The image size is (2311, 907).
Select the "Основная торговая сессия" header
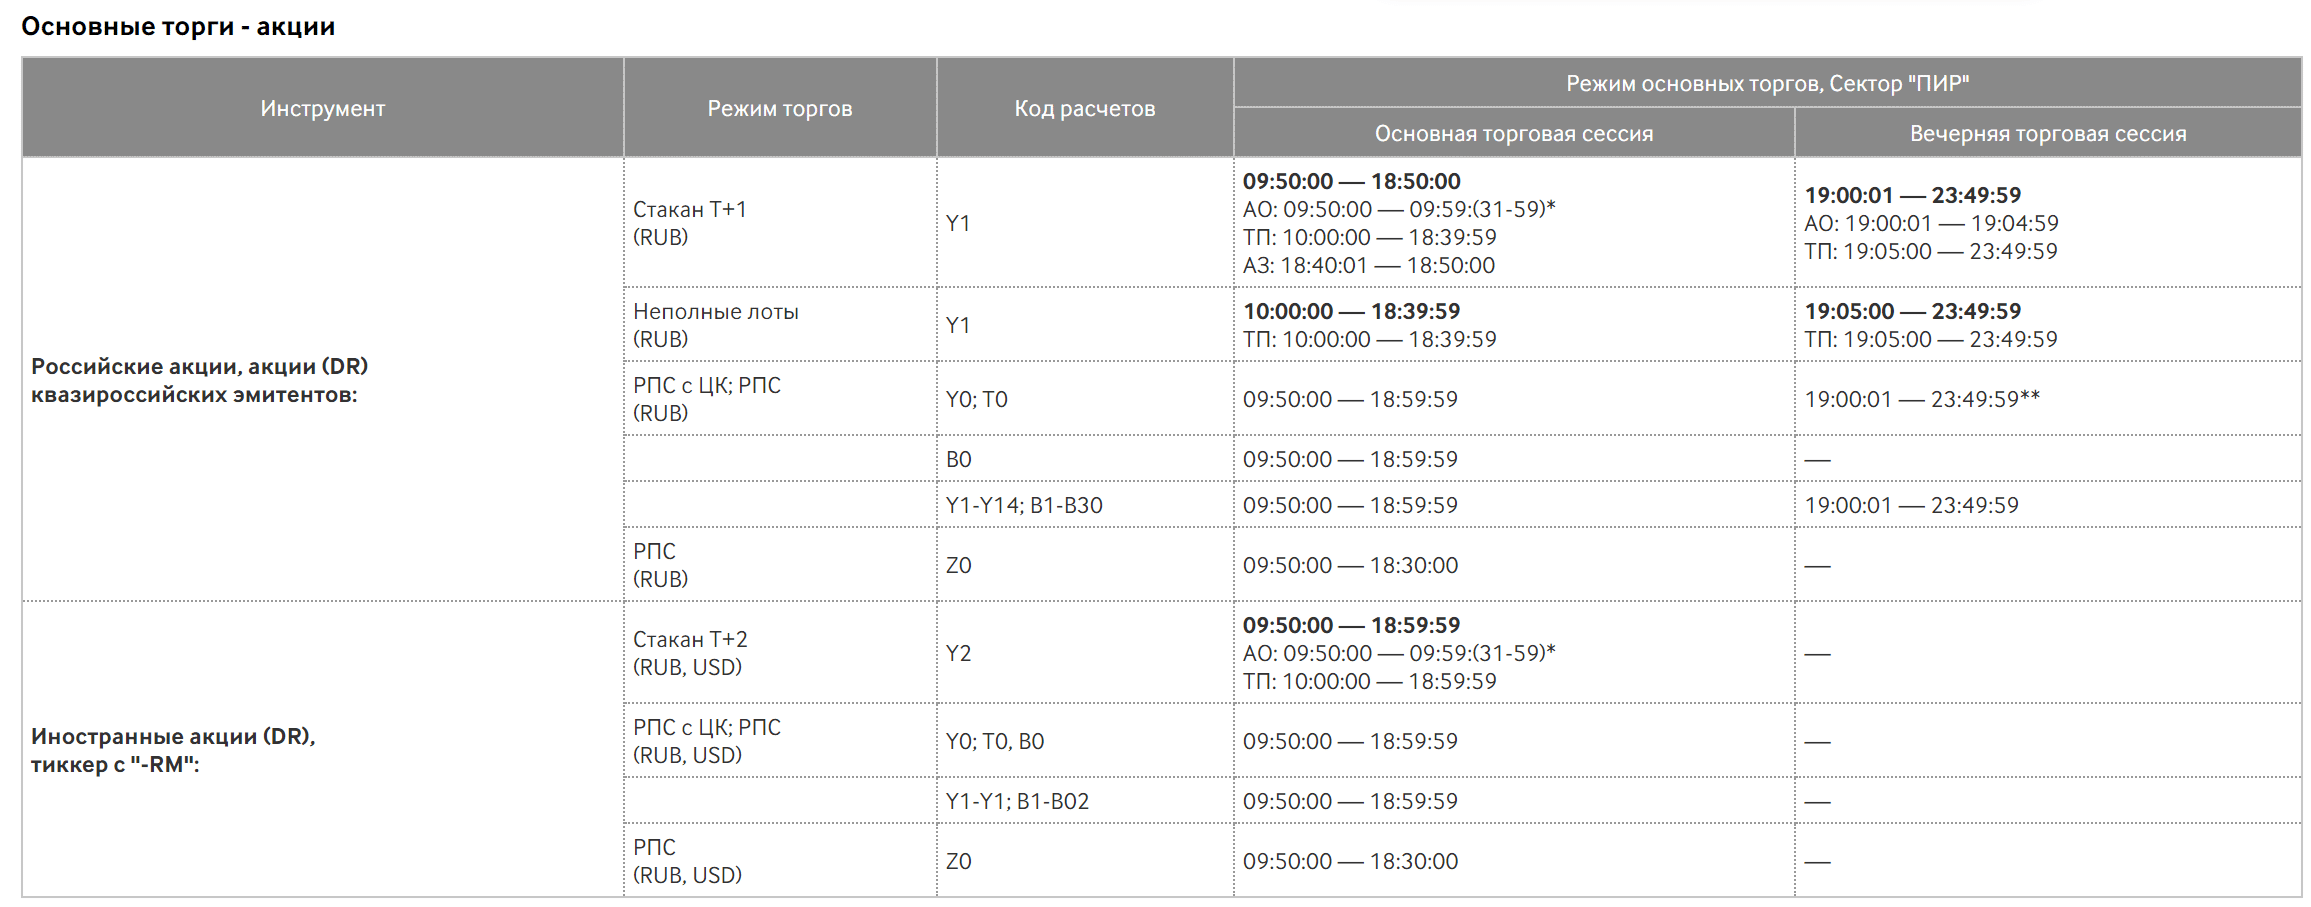coord(1513,133)
